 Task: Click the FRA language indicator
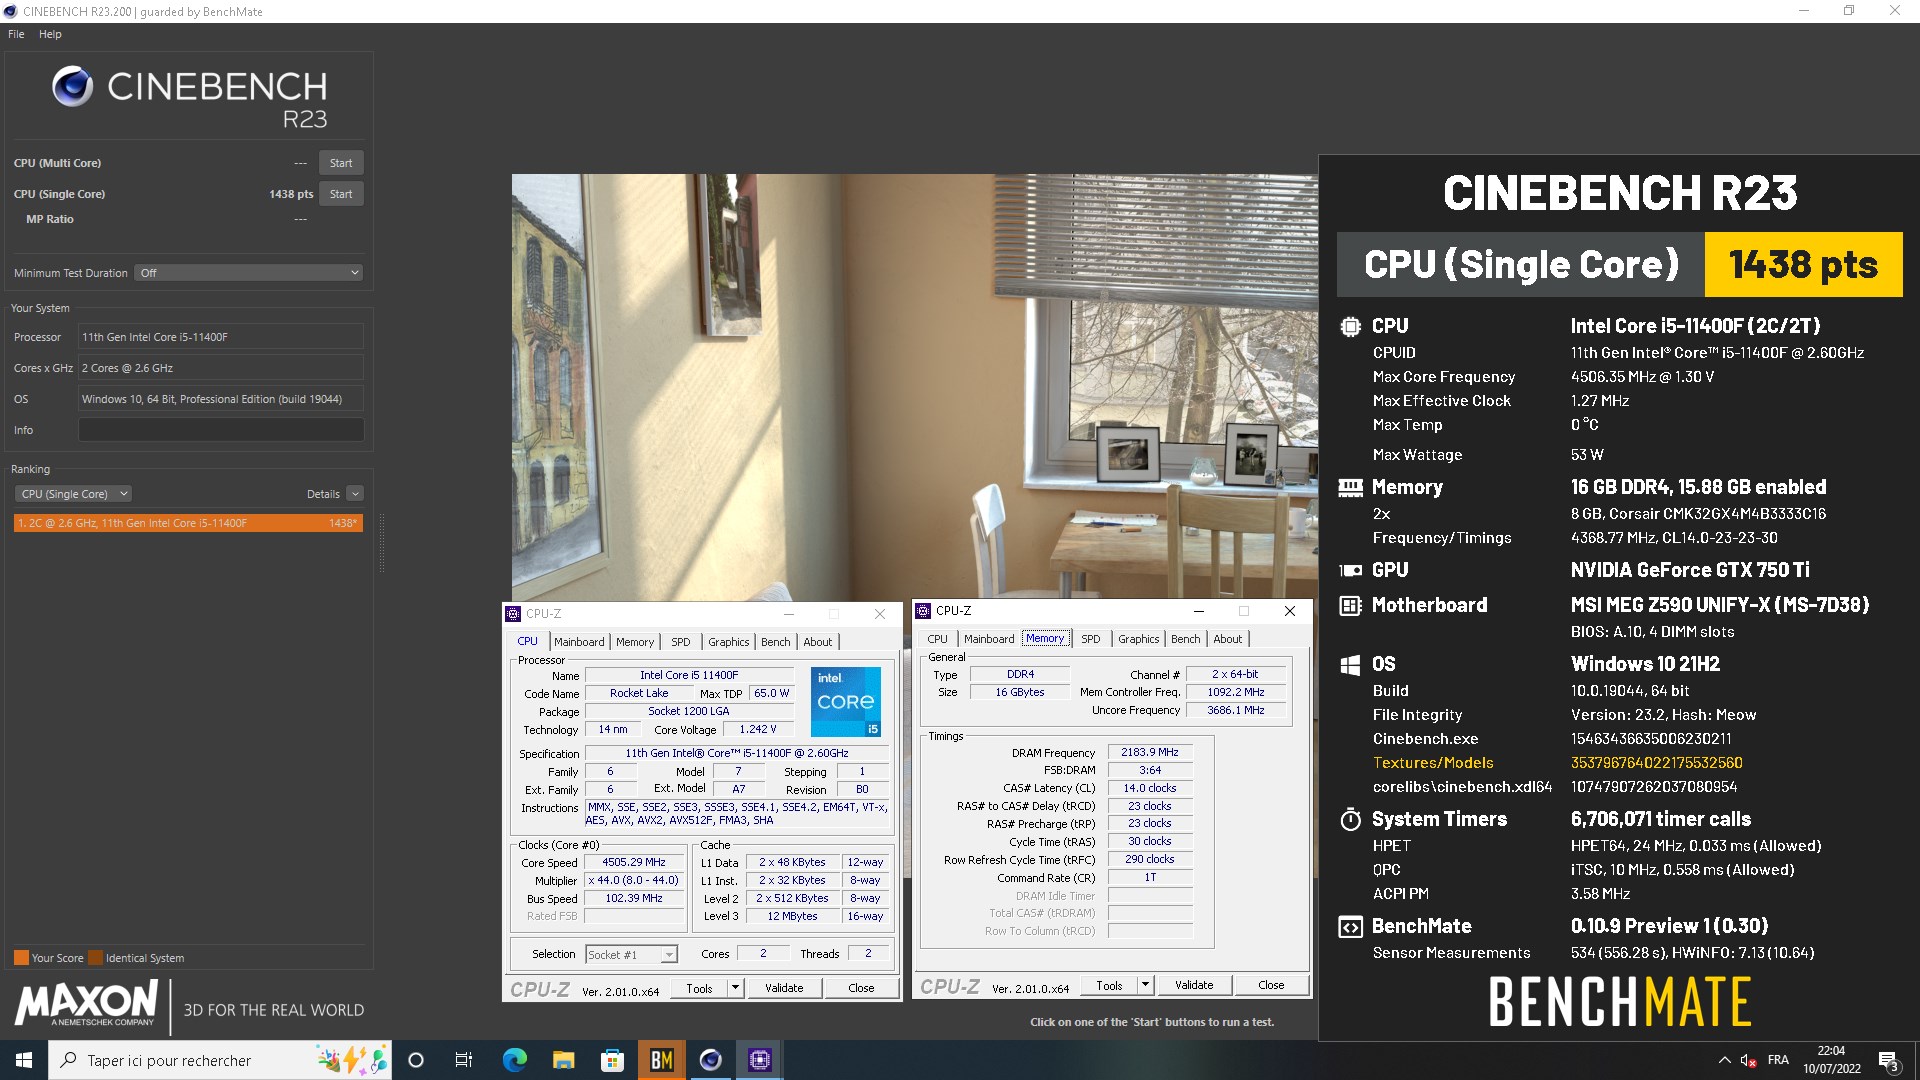1778,1060
